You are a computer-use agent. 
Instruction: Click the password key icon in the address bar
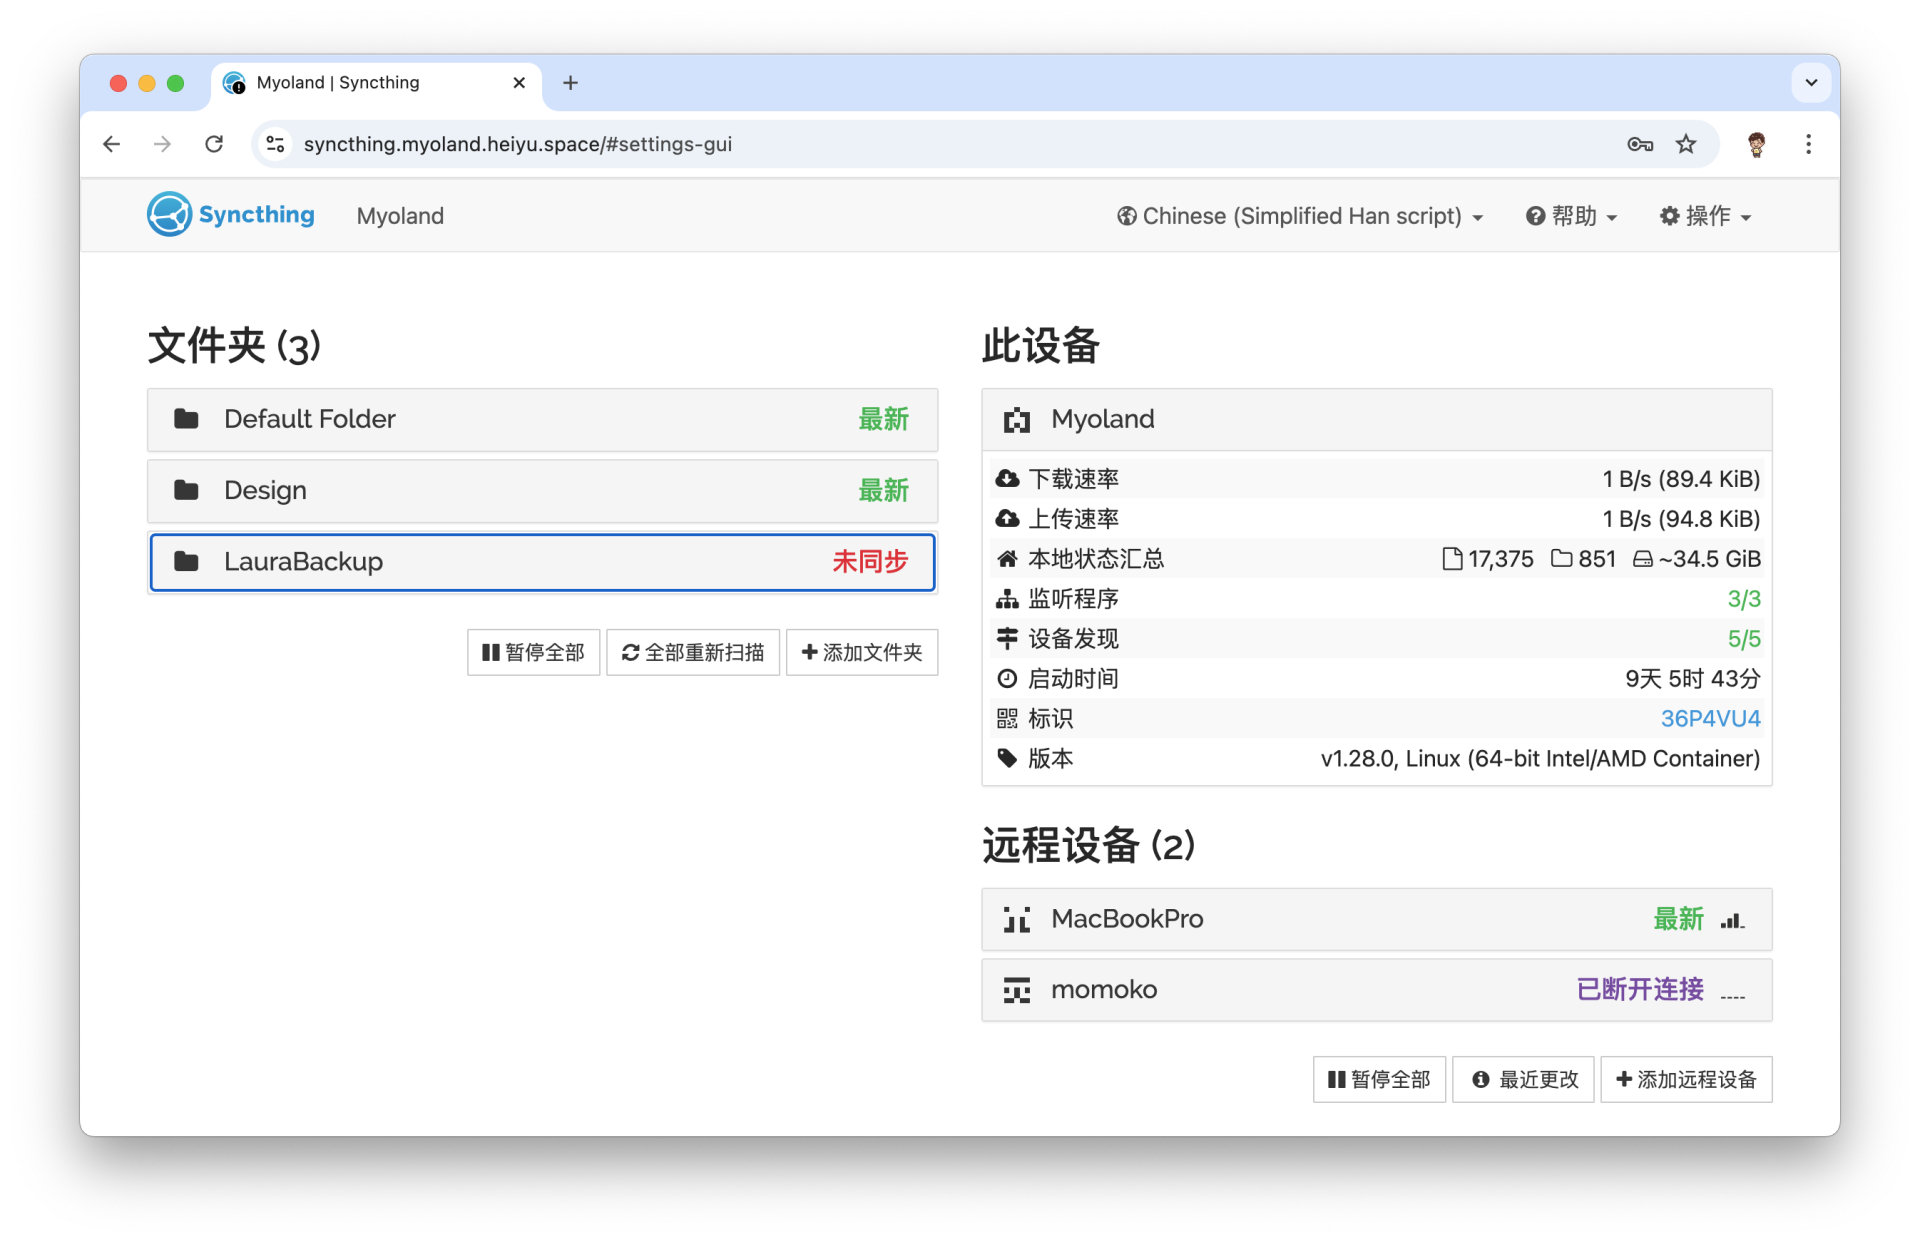1639,144
